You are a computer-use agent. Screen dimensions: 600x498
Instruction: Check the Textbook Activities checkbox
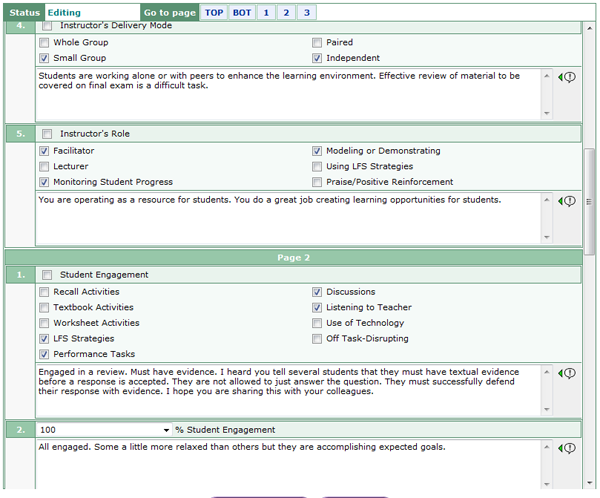(44, 307)
